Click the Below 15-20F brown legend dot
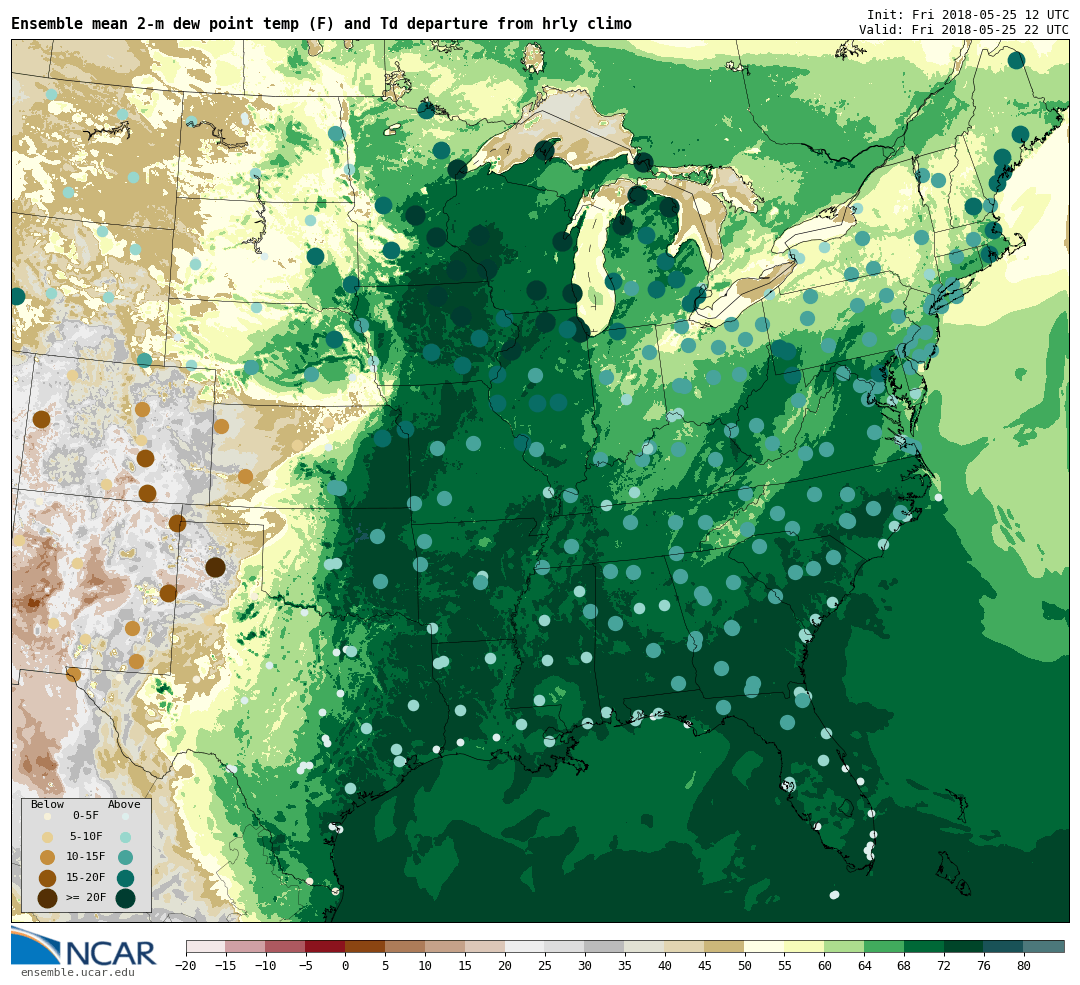Screen dimensions: 1080x985 coord(47,878)
